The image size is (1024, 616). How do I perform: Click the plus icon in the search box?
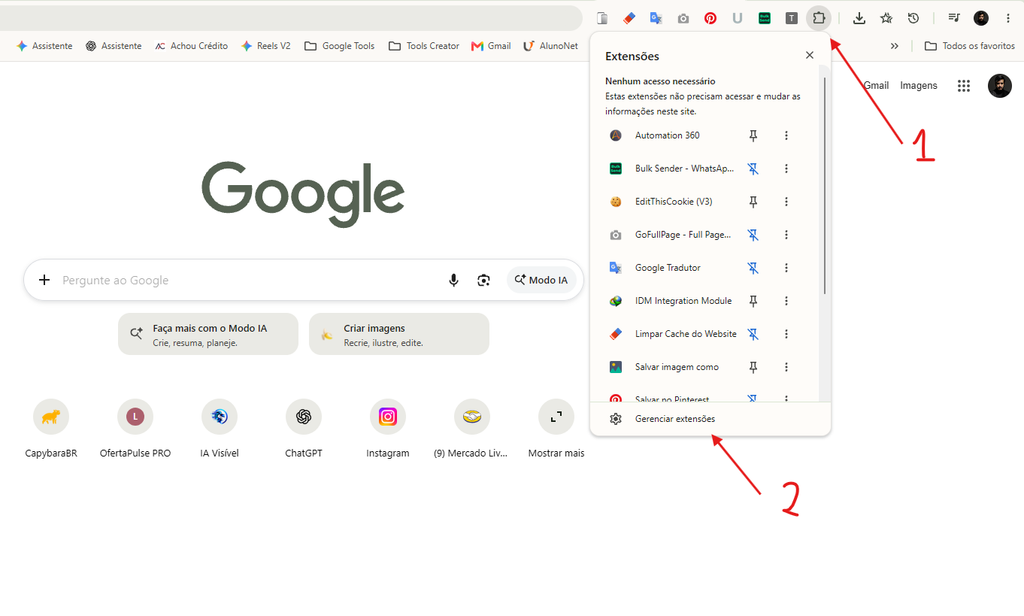(44, 280)
